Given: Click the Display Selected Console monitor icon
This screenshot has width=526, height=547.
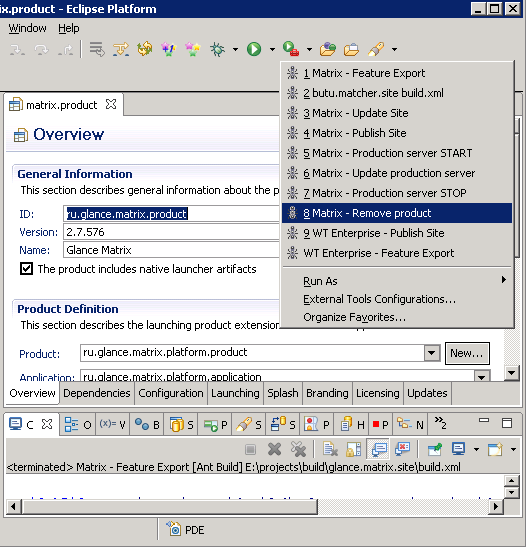Looking at the screenshot, I should pyautogui.click(x=458, y=449).
